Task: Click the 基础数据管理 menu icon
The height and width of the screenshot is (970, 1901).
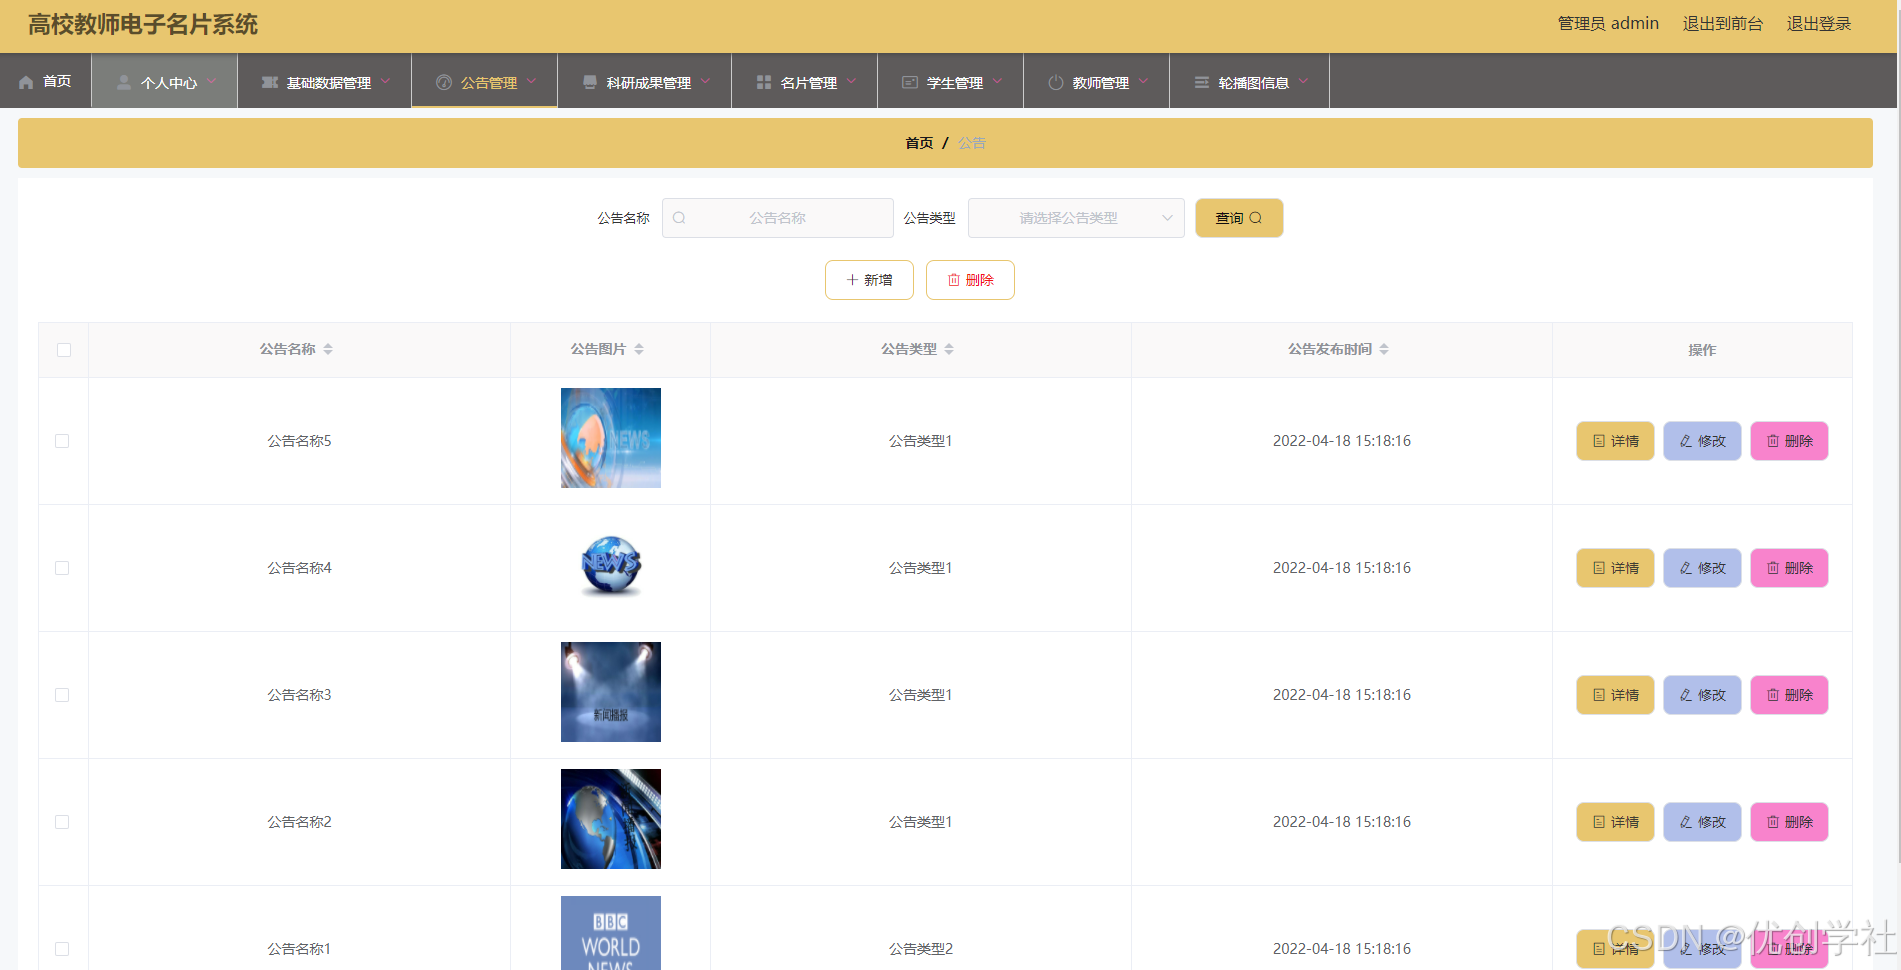Action: coord(270,82)
